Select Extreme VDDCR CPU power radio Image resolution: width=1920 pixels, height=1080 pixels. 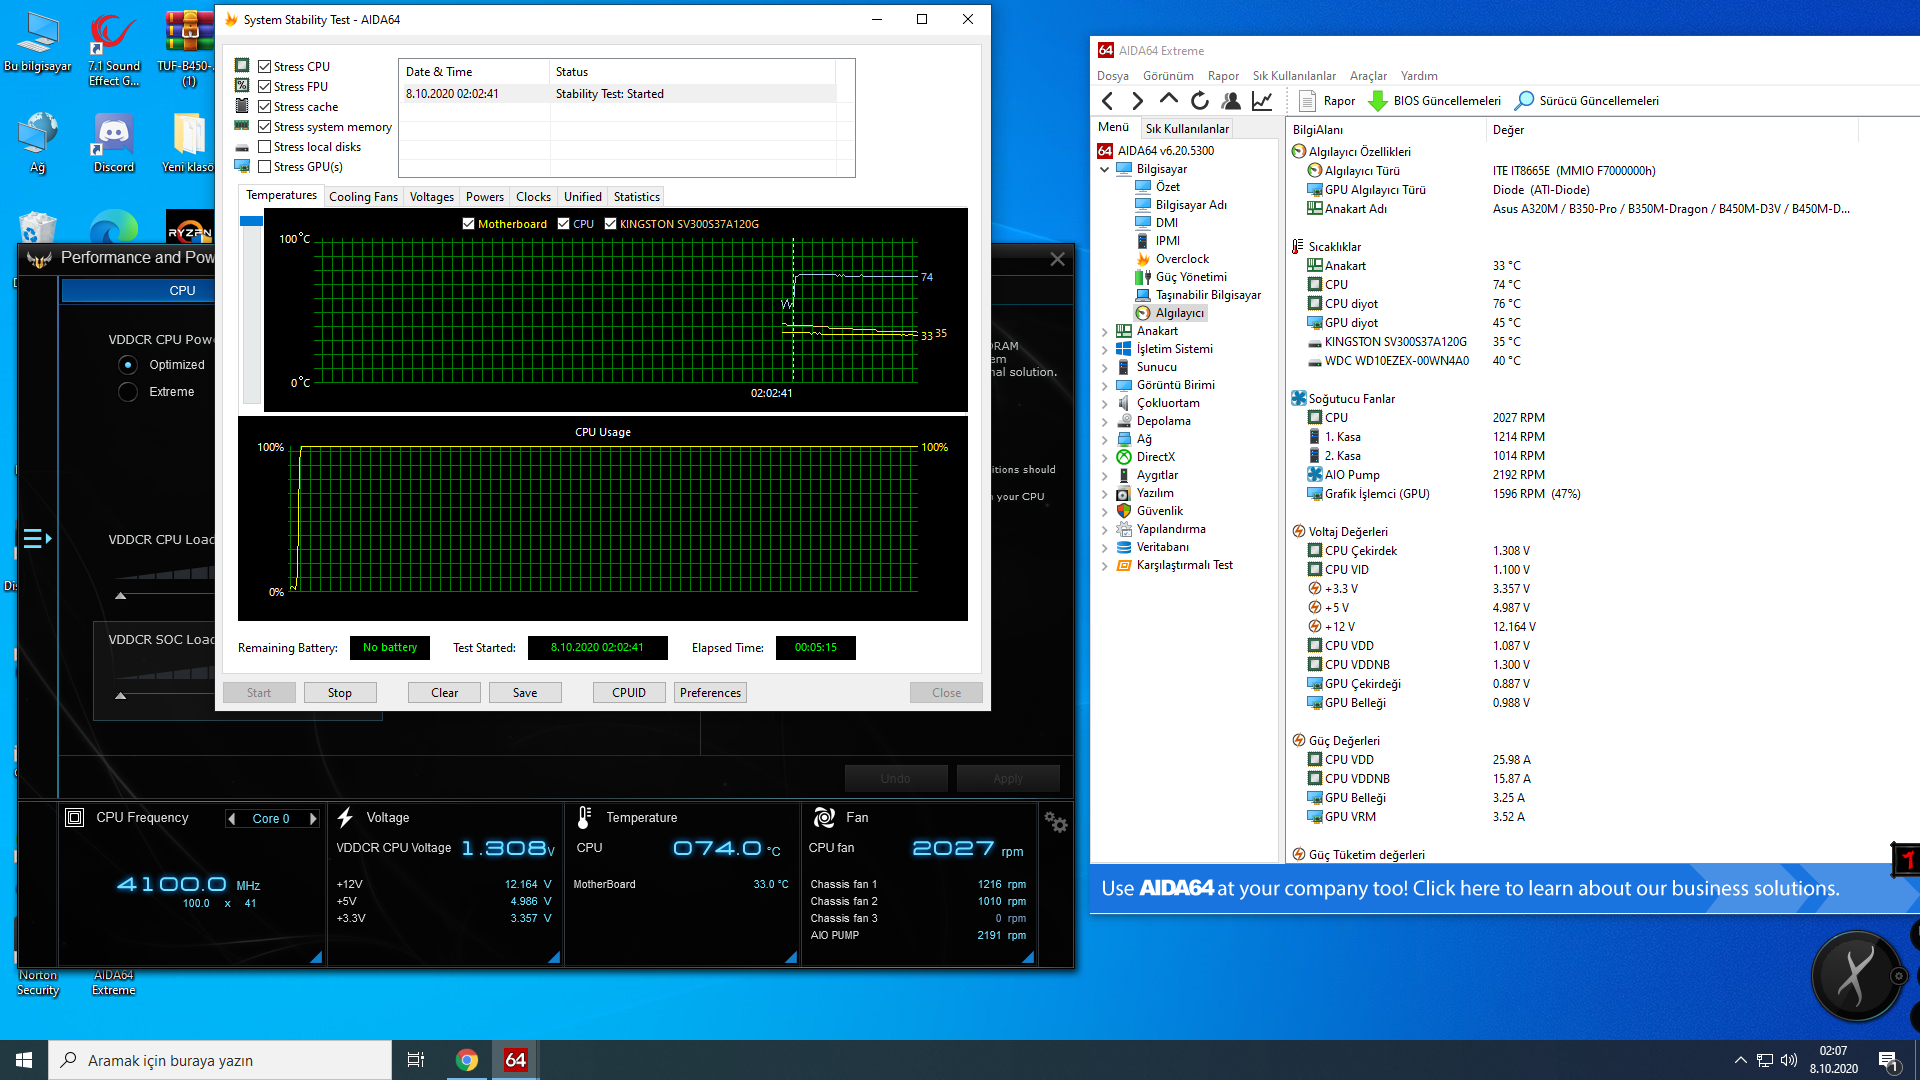128,392
